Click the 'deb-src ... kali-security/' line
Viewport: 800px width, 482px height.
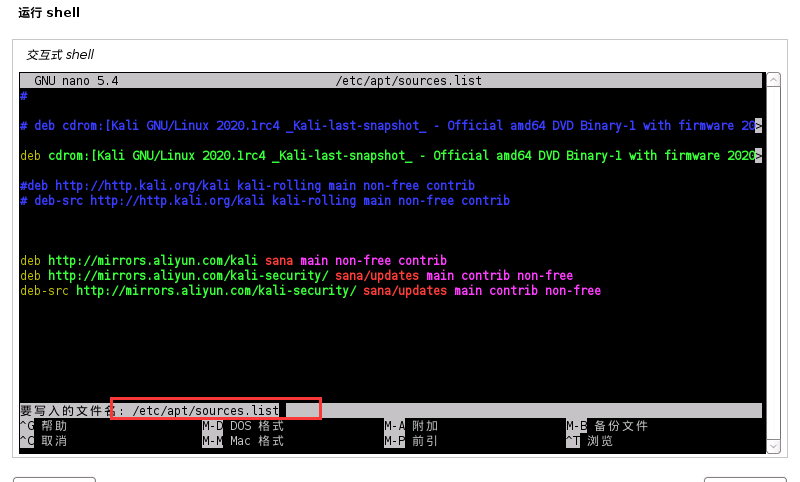pyautogui.click(x=310, y=291)
